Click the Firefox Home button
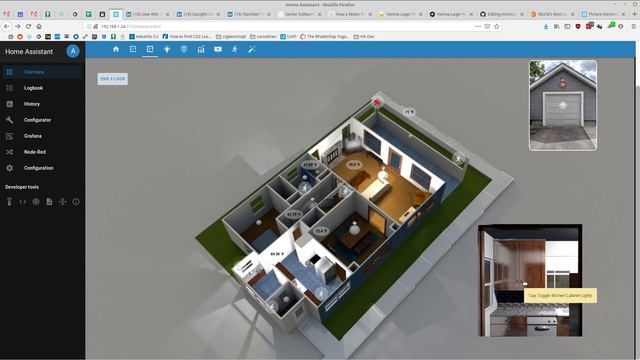The height and width of the screenshot is (360, 640). 39,26
